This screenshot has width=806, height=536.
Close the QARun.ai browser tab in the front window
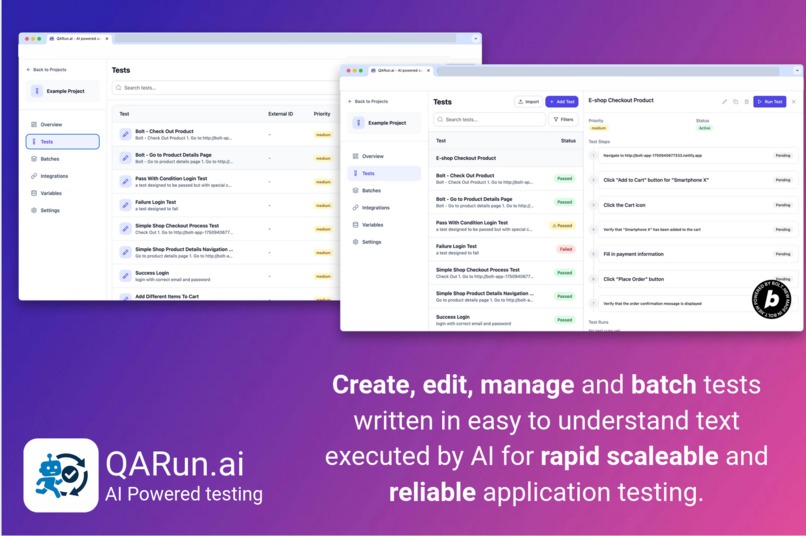coord(428,70)
